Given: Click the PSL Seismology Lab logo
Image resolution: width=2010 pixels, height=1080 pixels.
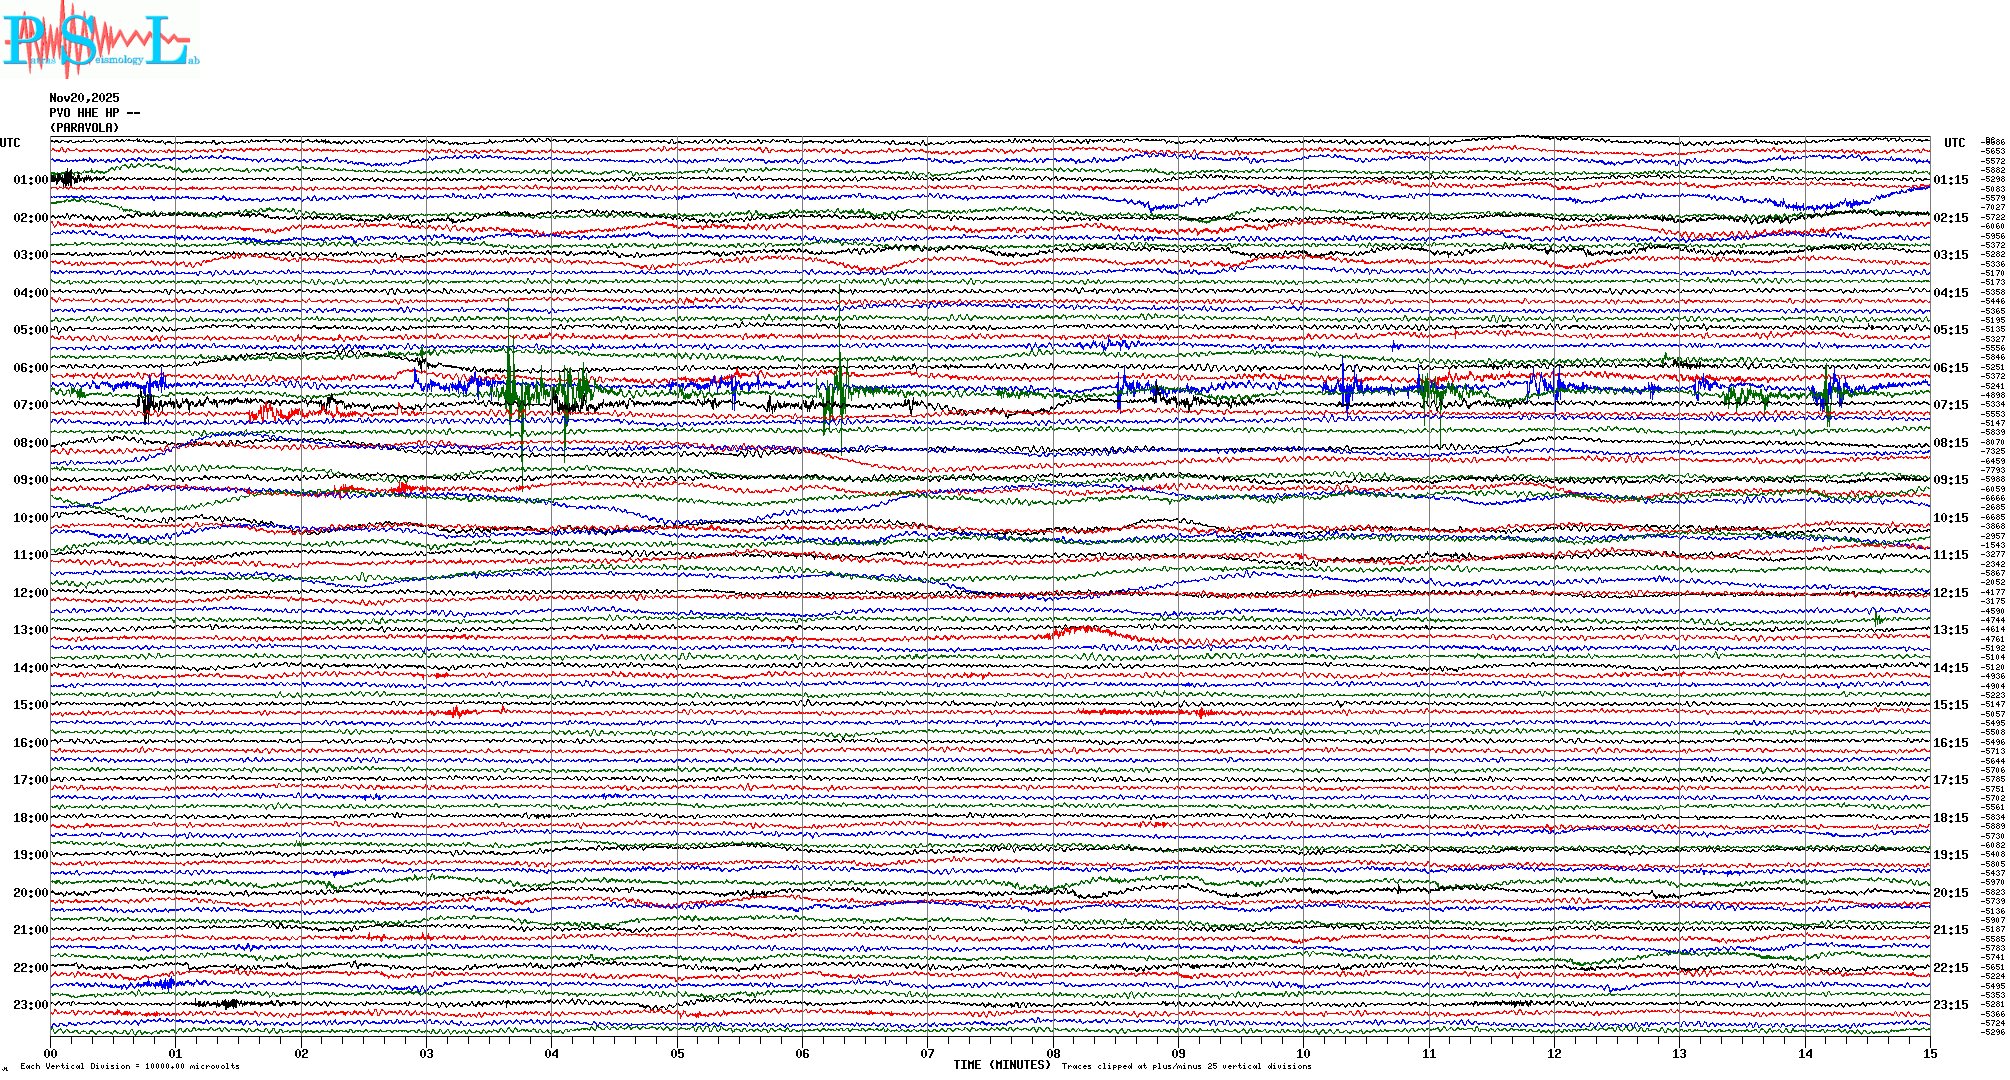Looking at the screenshot, I should [100, 40].
